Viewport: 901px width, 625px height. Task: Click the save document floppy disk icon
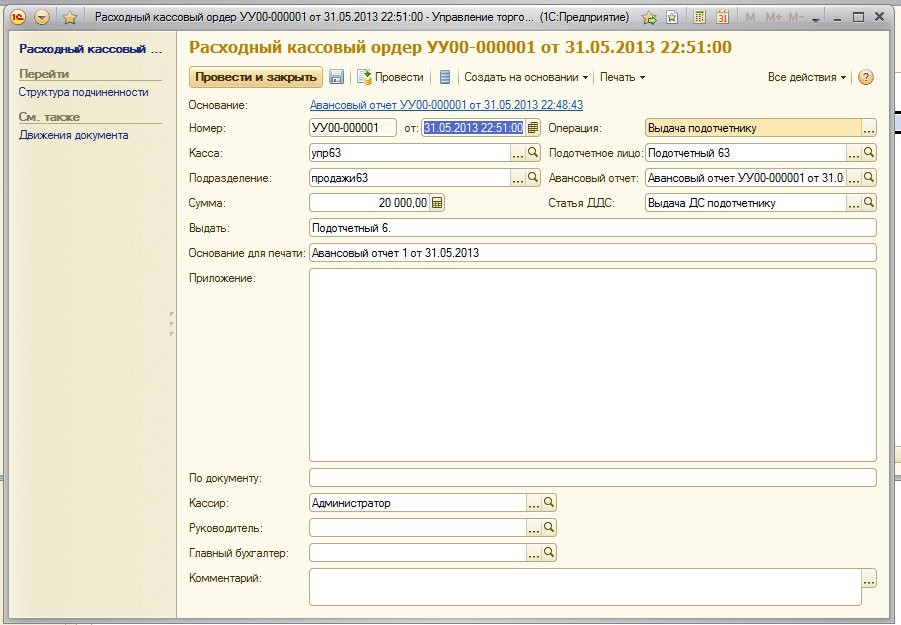337,77
